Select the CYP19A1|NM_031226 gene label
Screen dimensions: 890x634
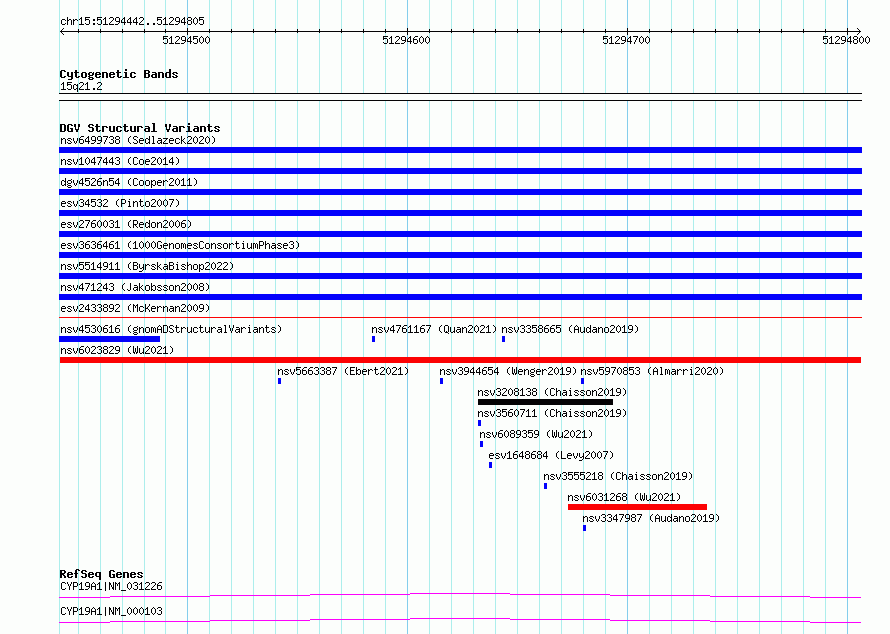111,586
